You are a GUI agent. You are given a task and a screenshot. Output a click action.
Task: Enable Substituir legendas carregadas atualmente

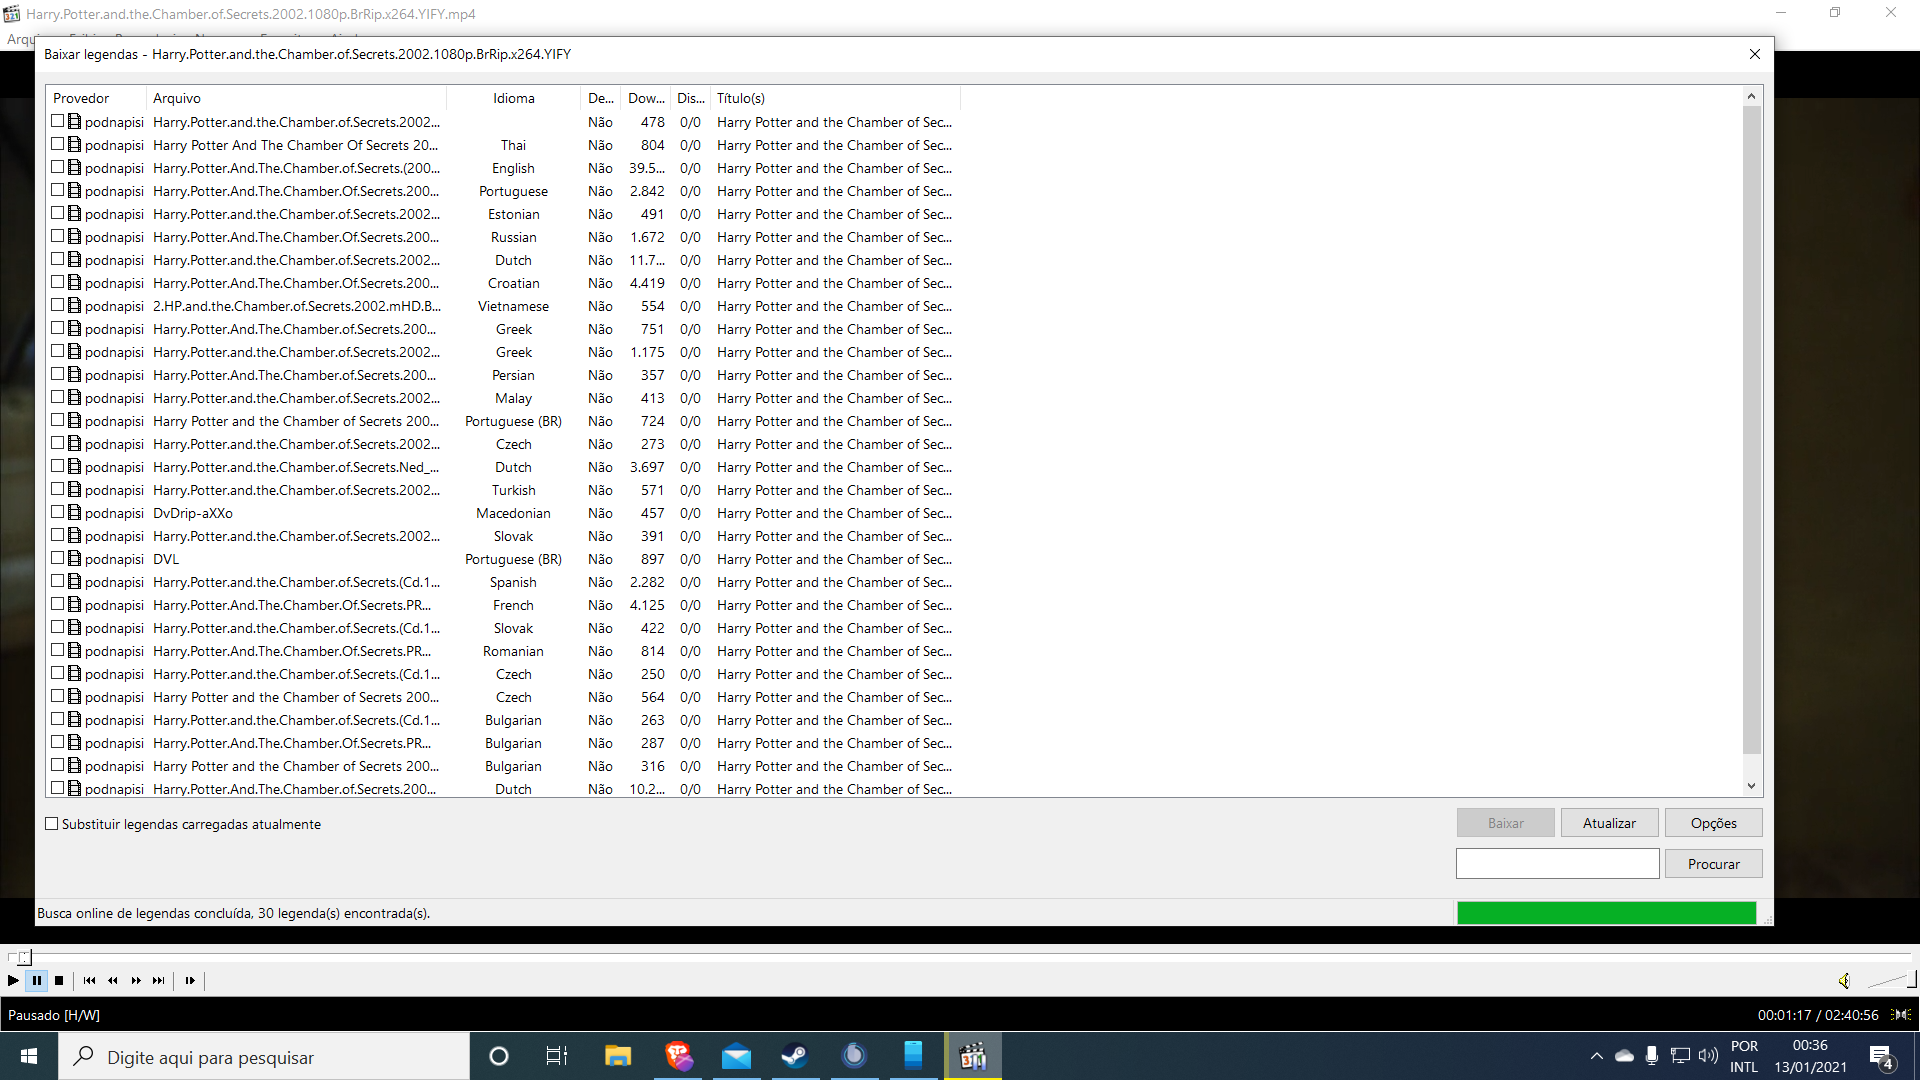pyautogui.click(x=52, y=824)
